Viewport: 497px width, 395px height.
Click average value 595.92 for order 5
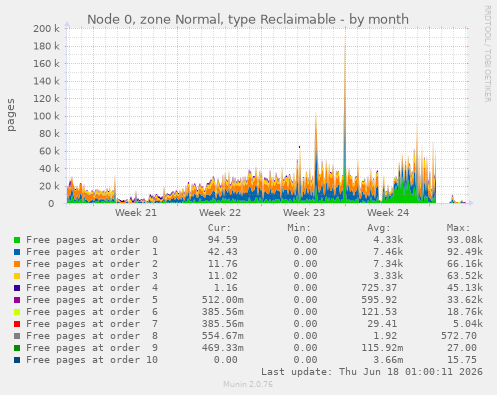(x=379, y=300)
